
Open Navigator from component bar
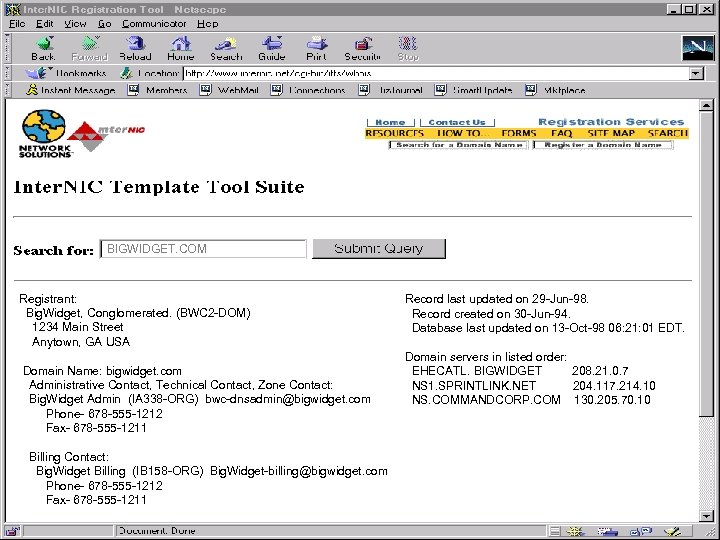coord(574,532)
